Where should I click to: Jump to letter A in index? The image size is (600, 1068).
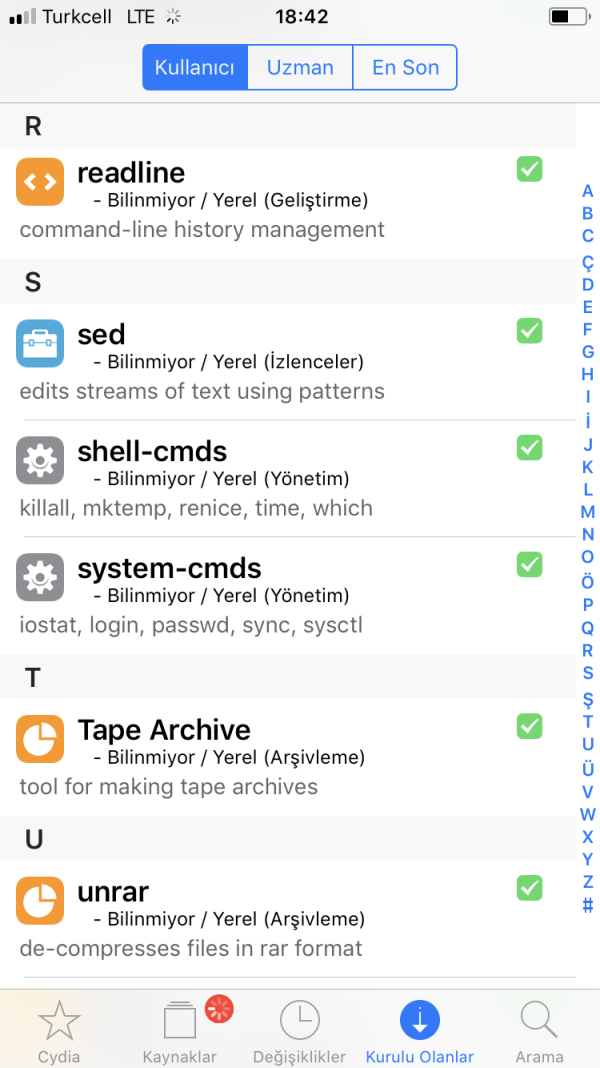point(588,191)
